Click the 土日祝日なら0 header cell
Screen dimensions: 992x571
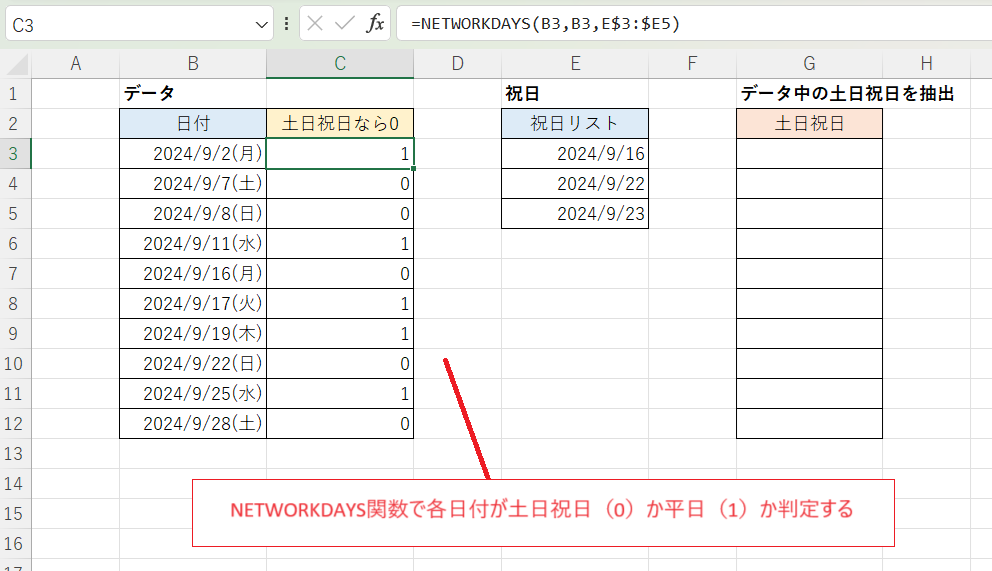340,123
